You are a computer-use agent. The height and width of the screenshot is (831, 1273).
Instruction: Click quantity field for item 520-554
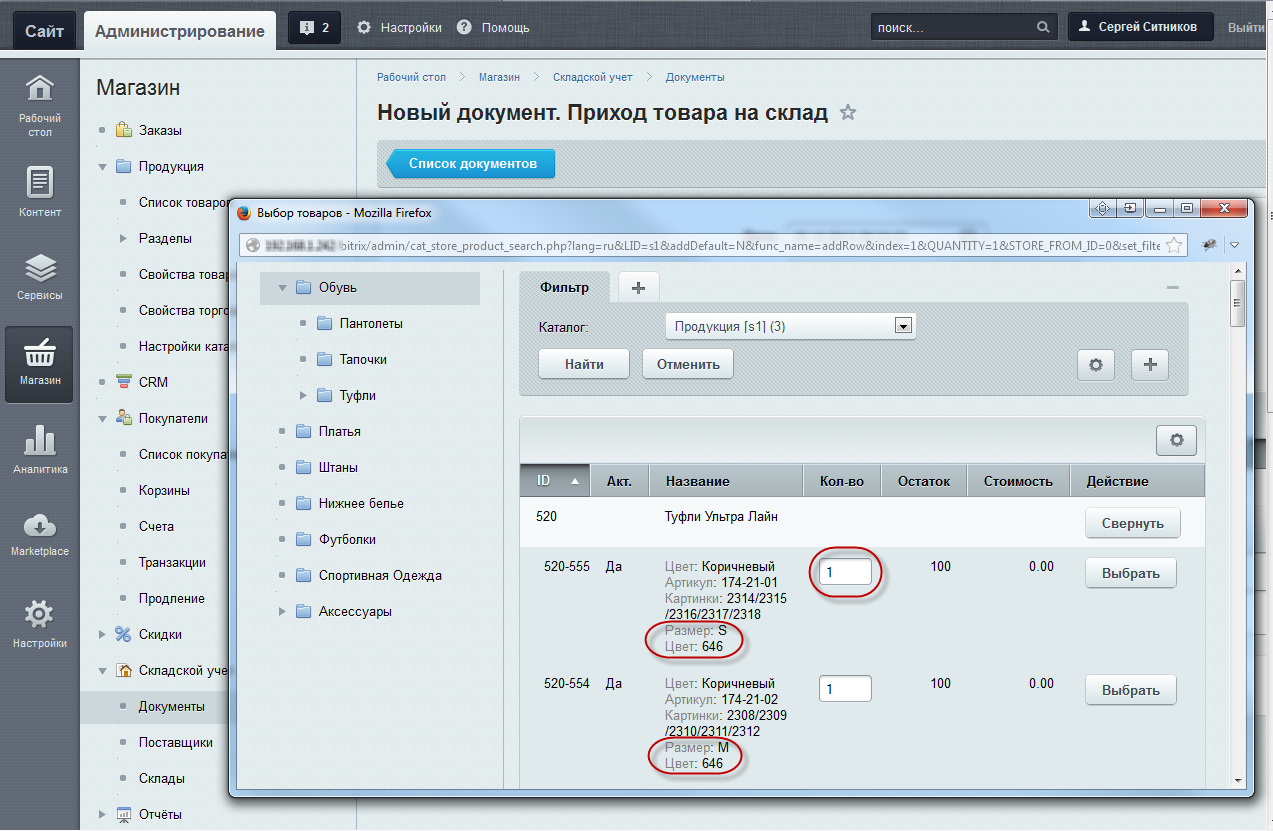845,689
